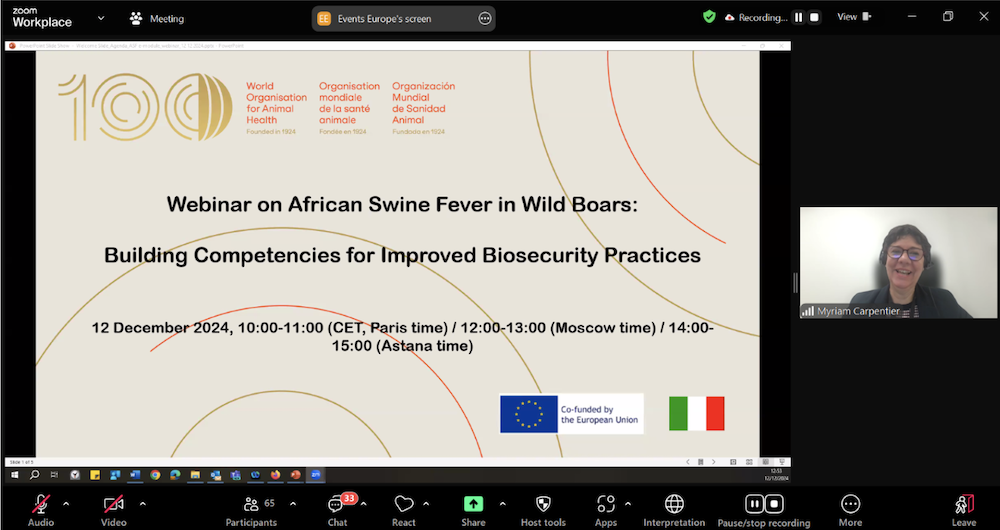Expand video options arrow next to Video

(x=142, y=503)
